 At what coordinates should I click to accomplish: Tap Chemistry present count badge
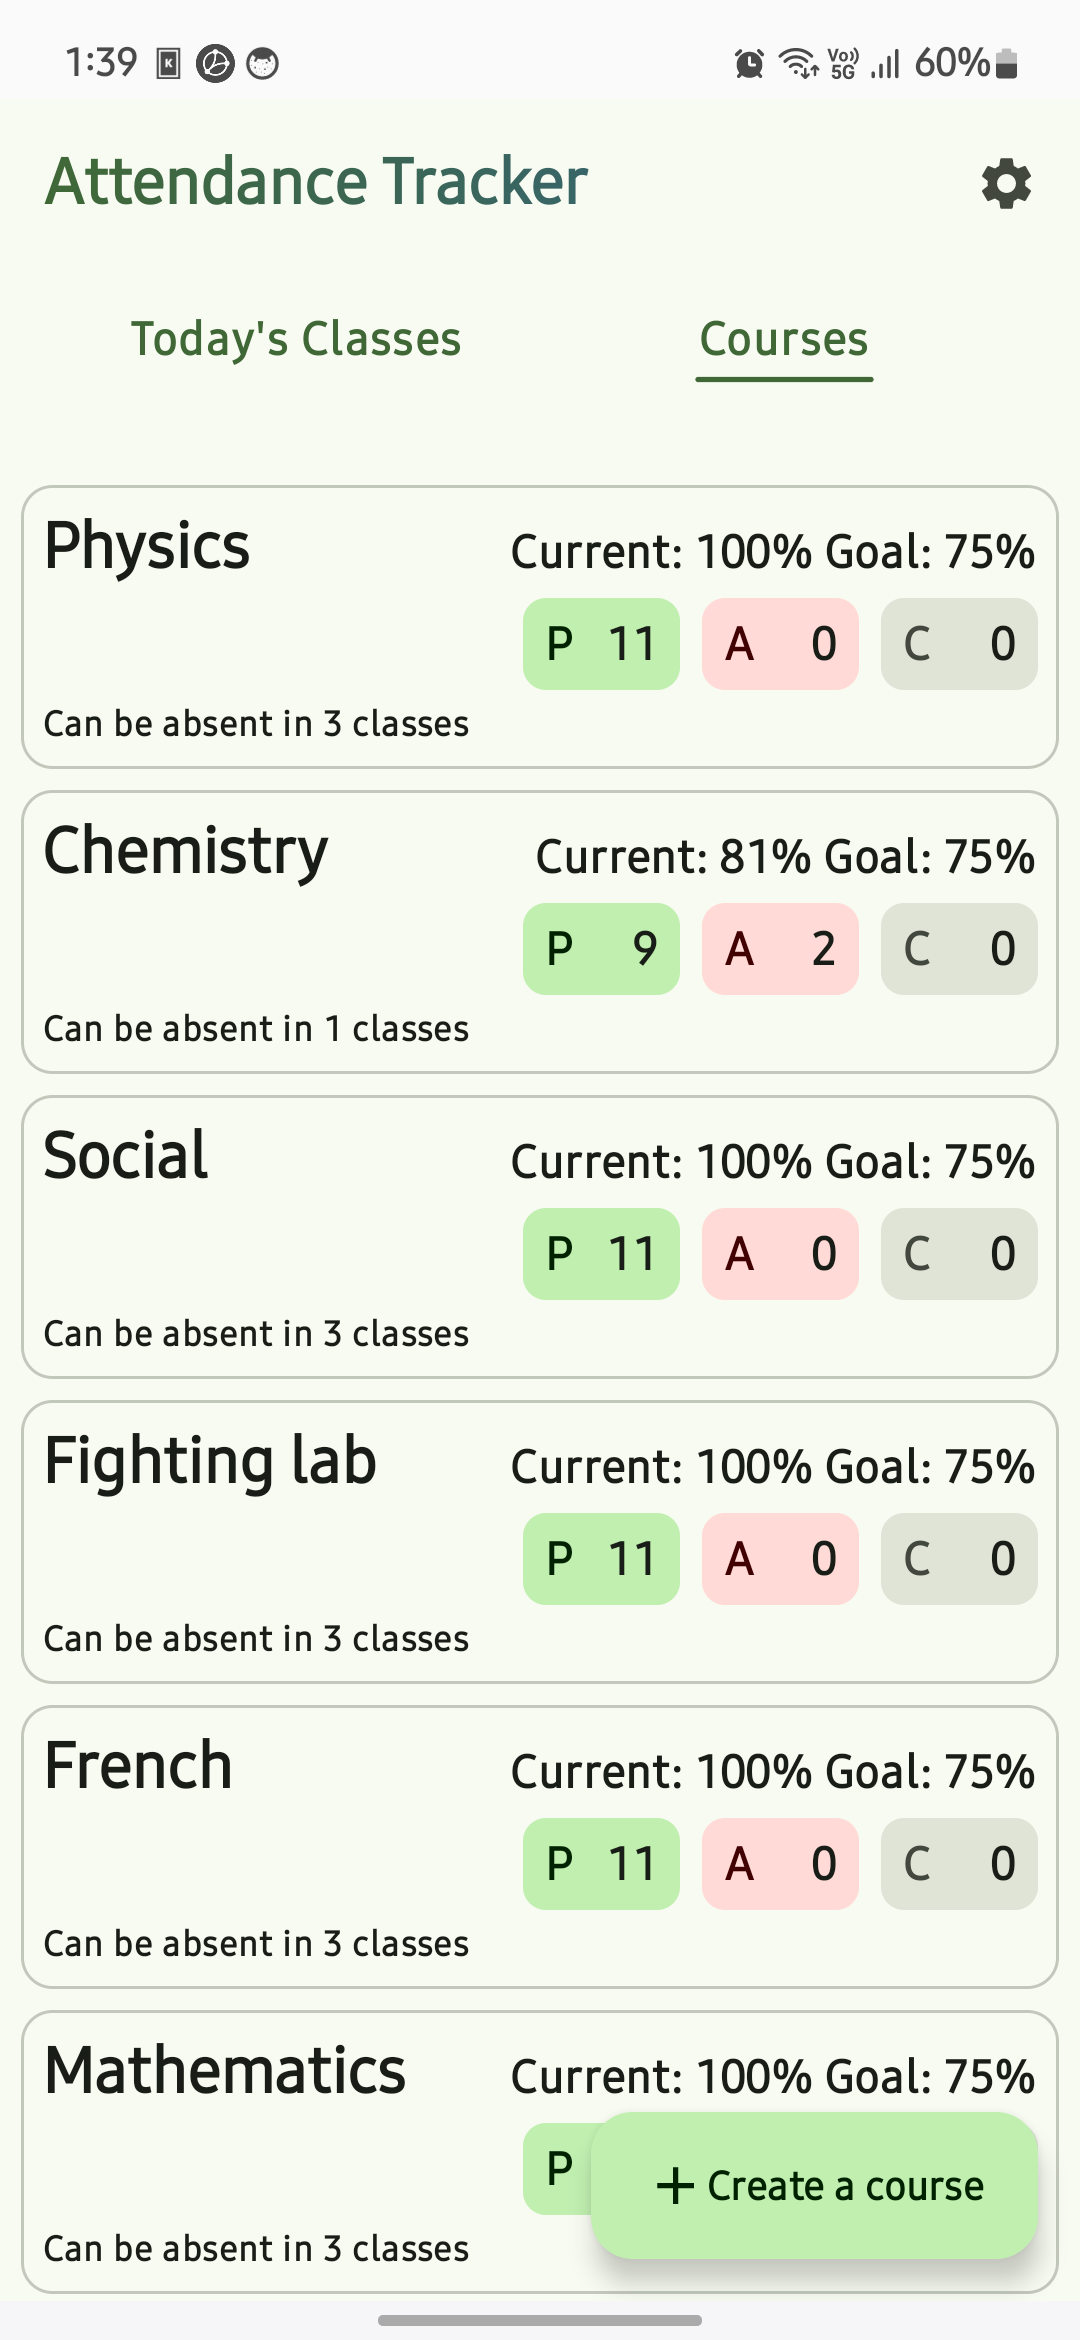(x=601, y=949)
